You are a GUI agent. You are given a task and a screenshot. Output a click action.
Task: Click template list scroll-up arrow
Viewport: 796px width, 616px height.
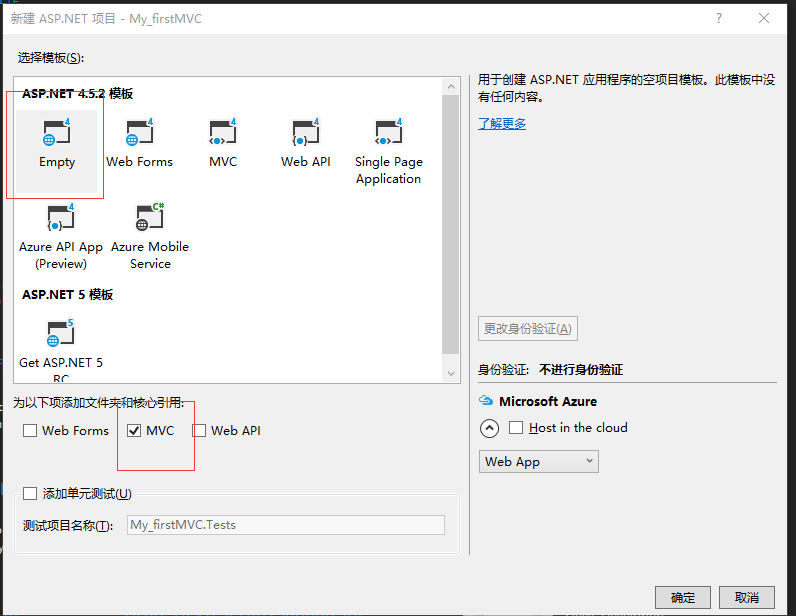coord(451,87)
